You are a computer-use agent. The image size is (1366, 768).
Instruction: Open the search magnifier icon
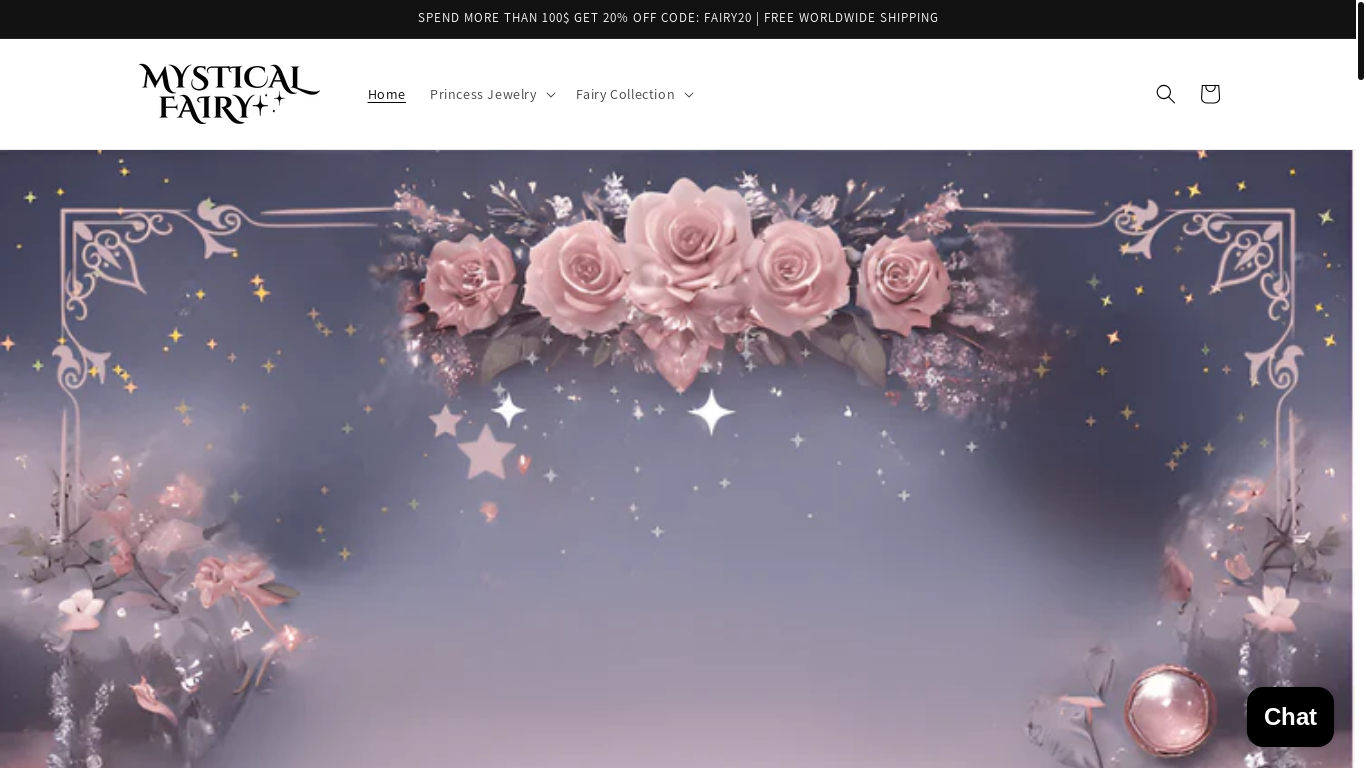(1165, 94)
